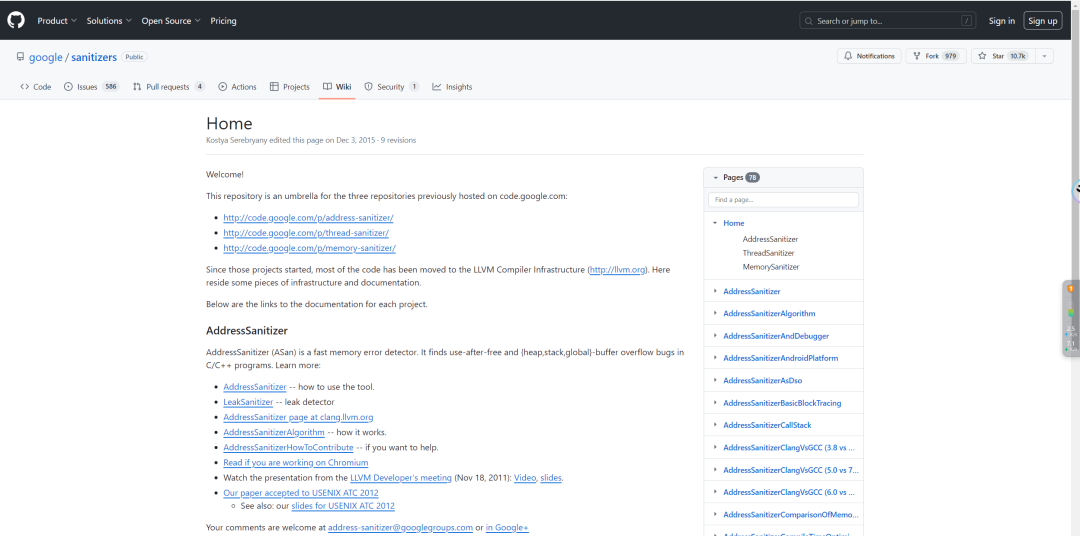Open the llvm.org link
Screen dimensions: 1080x536
click(x=618, y=270)
